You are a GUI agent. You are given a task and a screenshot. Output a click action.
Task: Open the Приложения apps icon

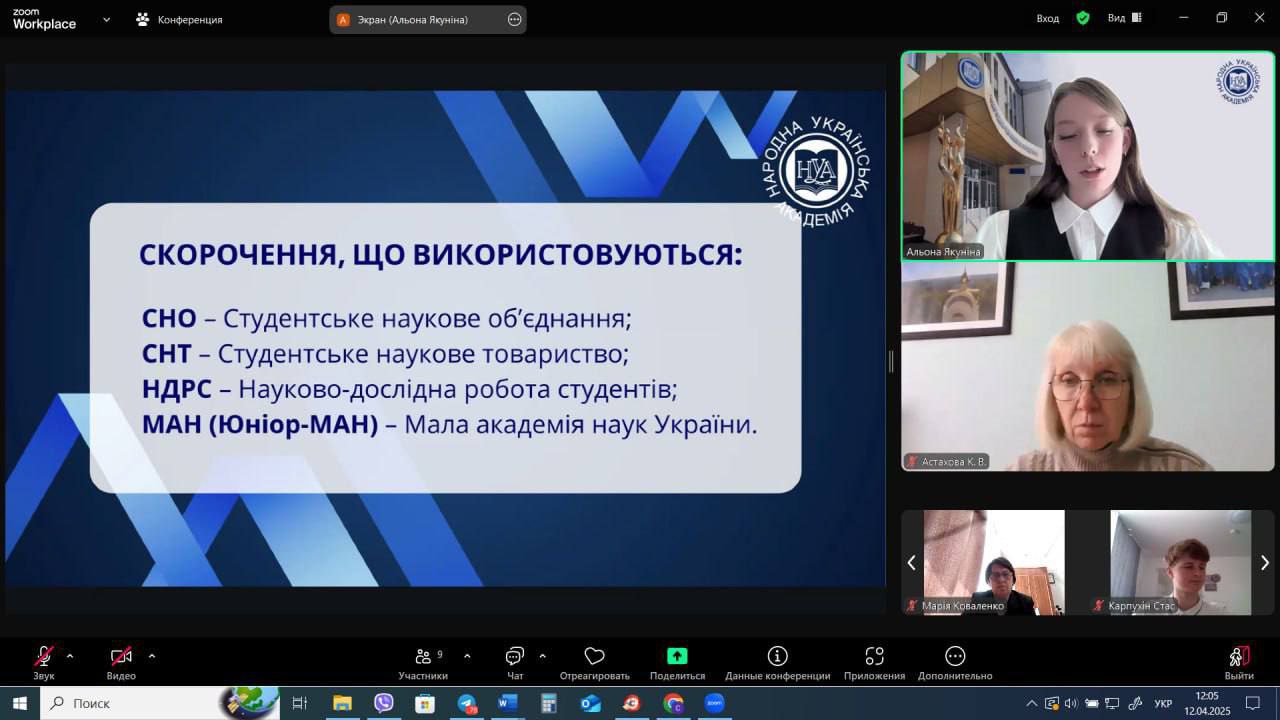tap(874, 657)
